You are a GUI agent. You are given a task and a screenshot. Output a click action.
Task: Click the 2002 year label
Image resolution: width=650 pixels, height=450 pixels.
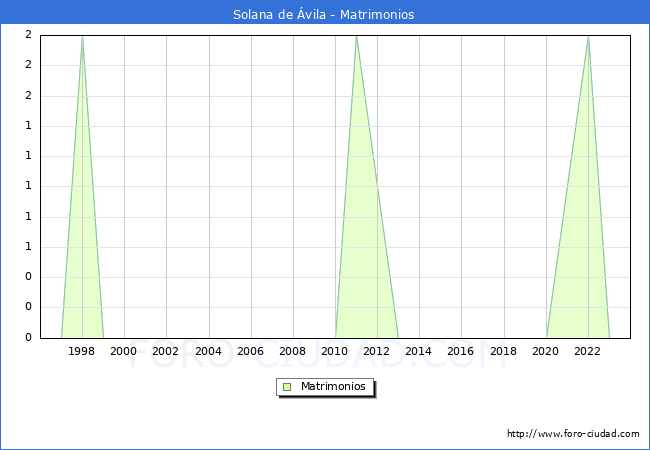pos(166,351)
